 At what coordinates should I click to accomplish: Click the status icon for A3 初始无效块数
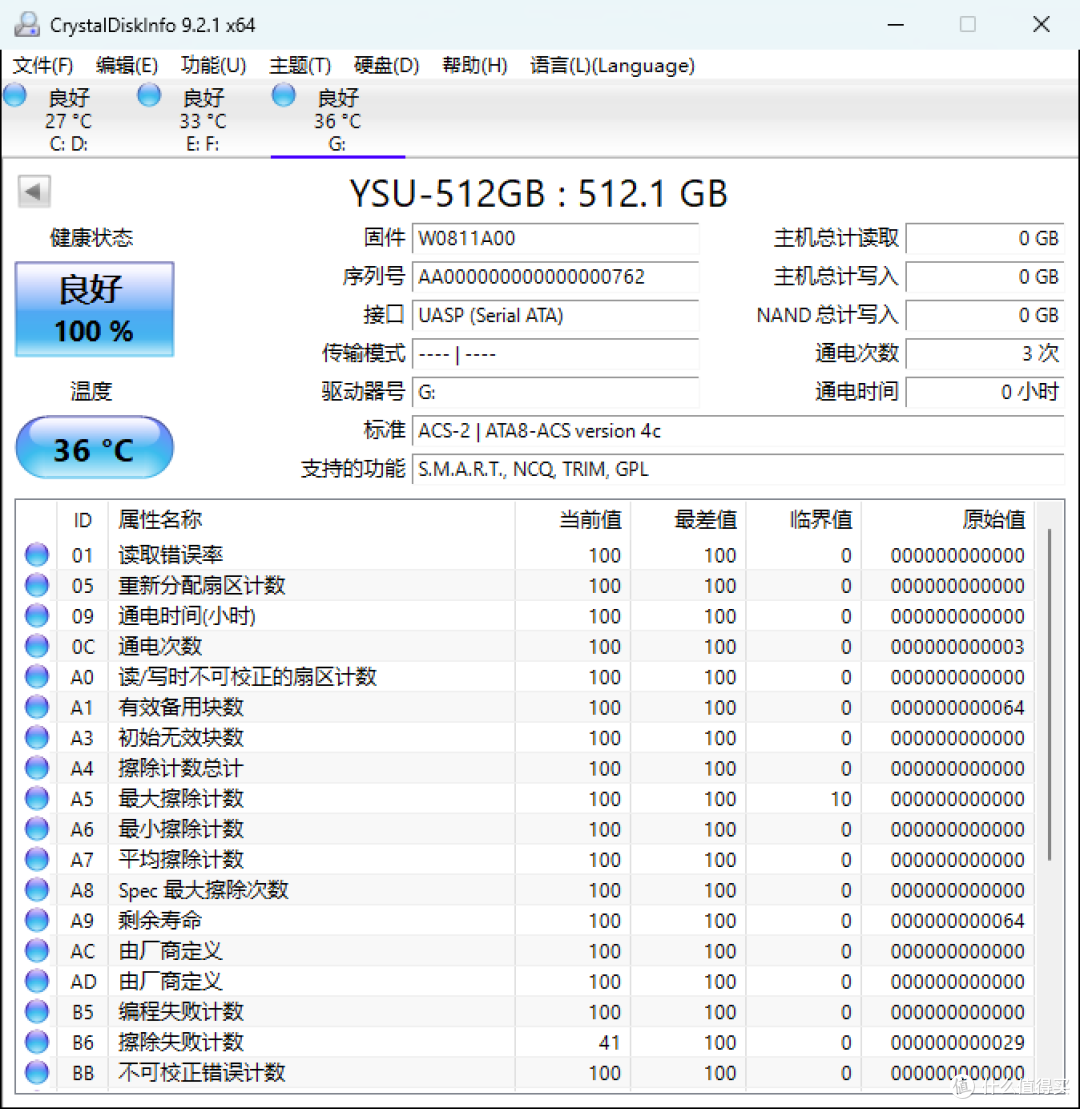37,737
